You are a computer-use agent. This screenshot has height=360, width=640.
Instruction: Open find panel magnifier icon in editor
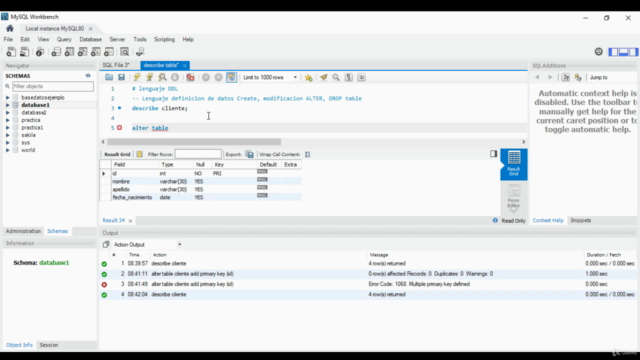[336, 77]
